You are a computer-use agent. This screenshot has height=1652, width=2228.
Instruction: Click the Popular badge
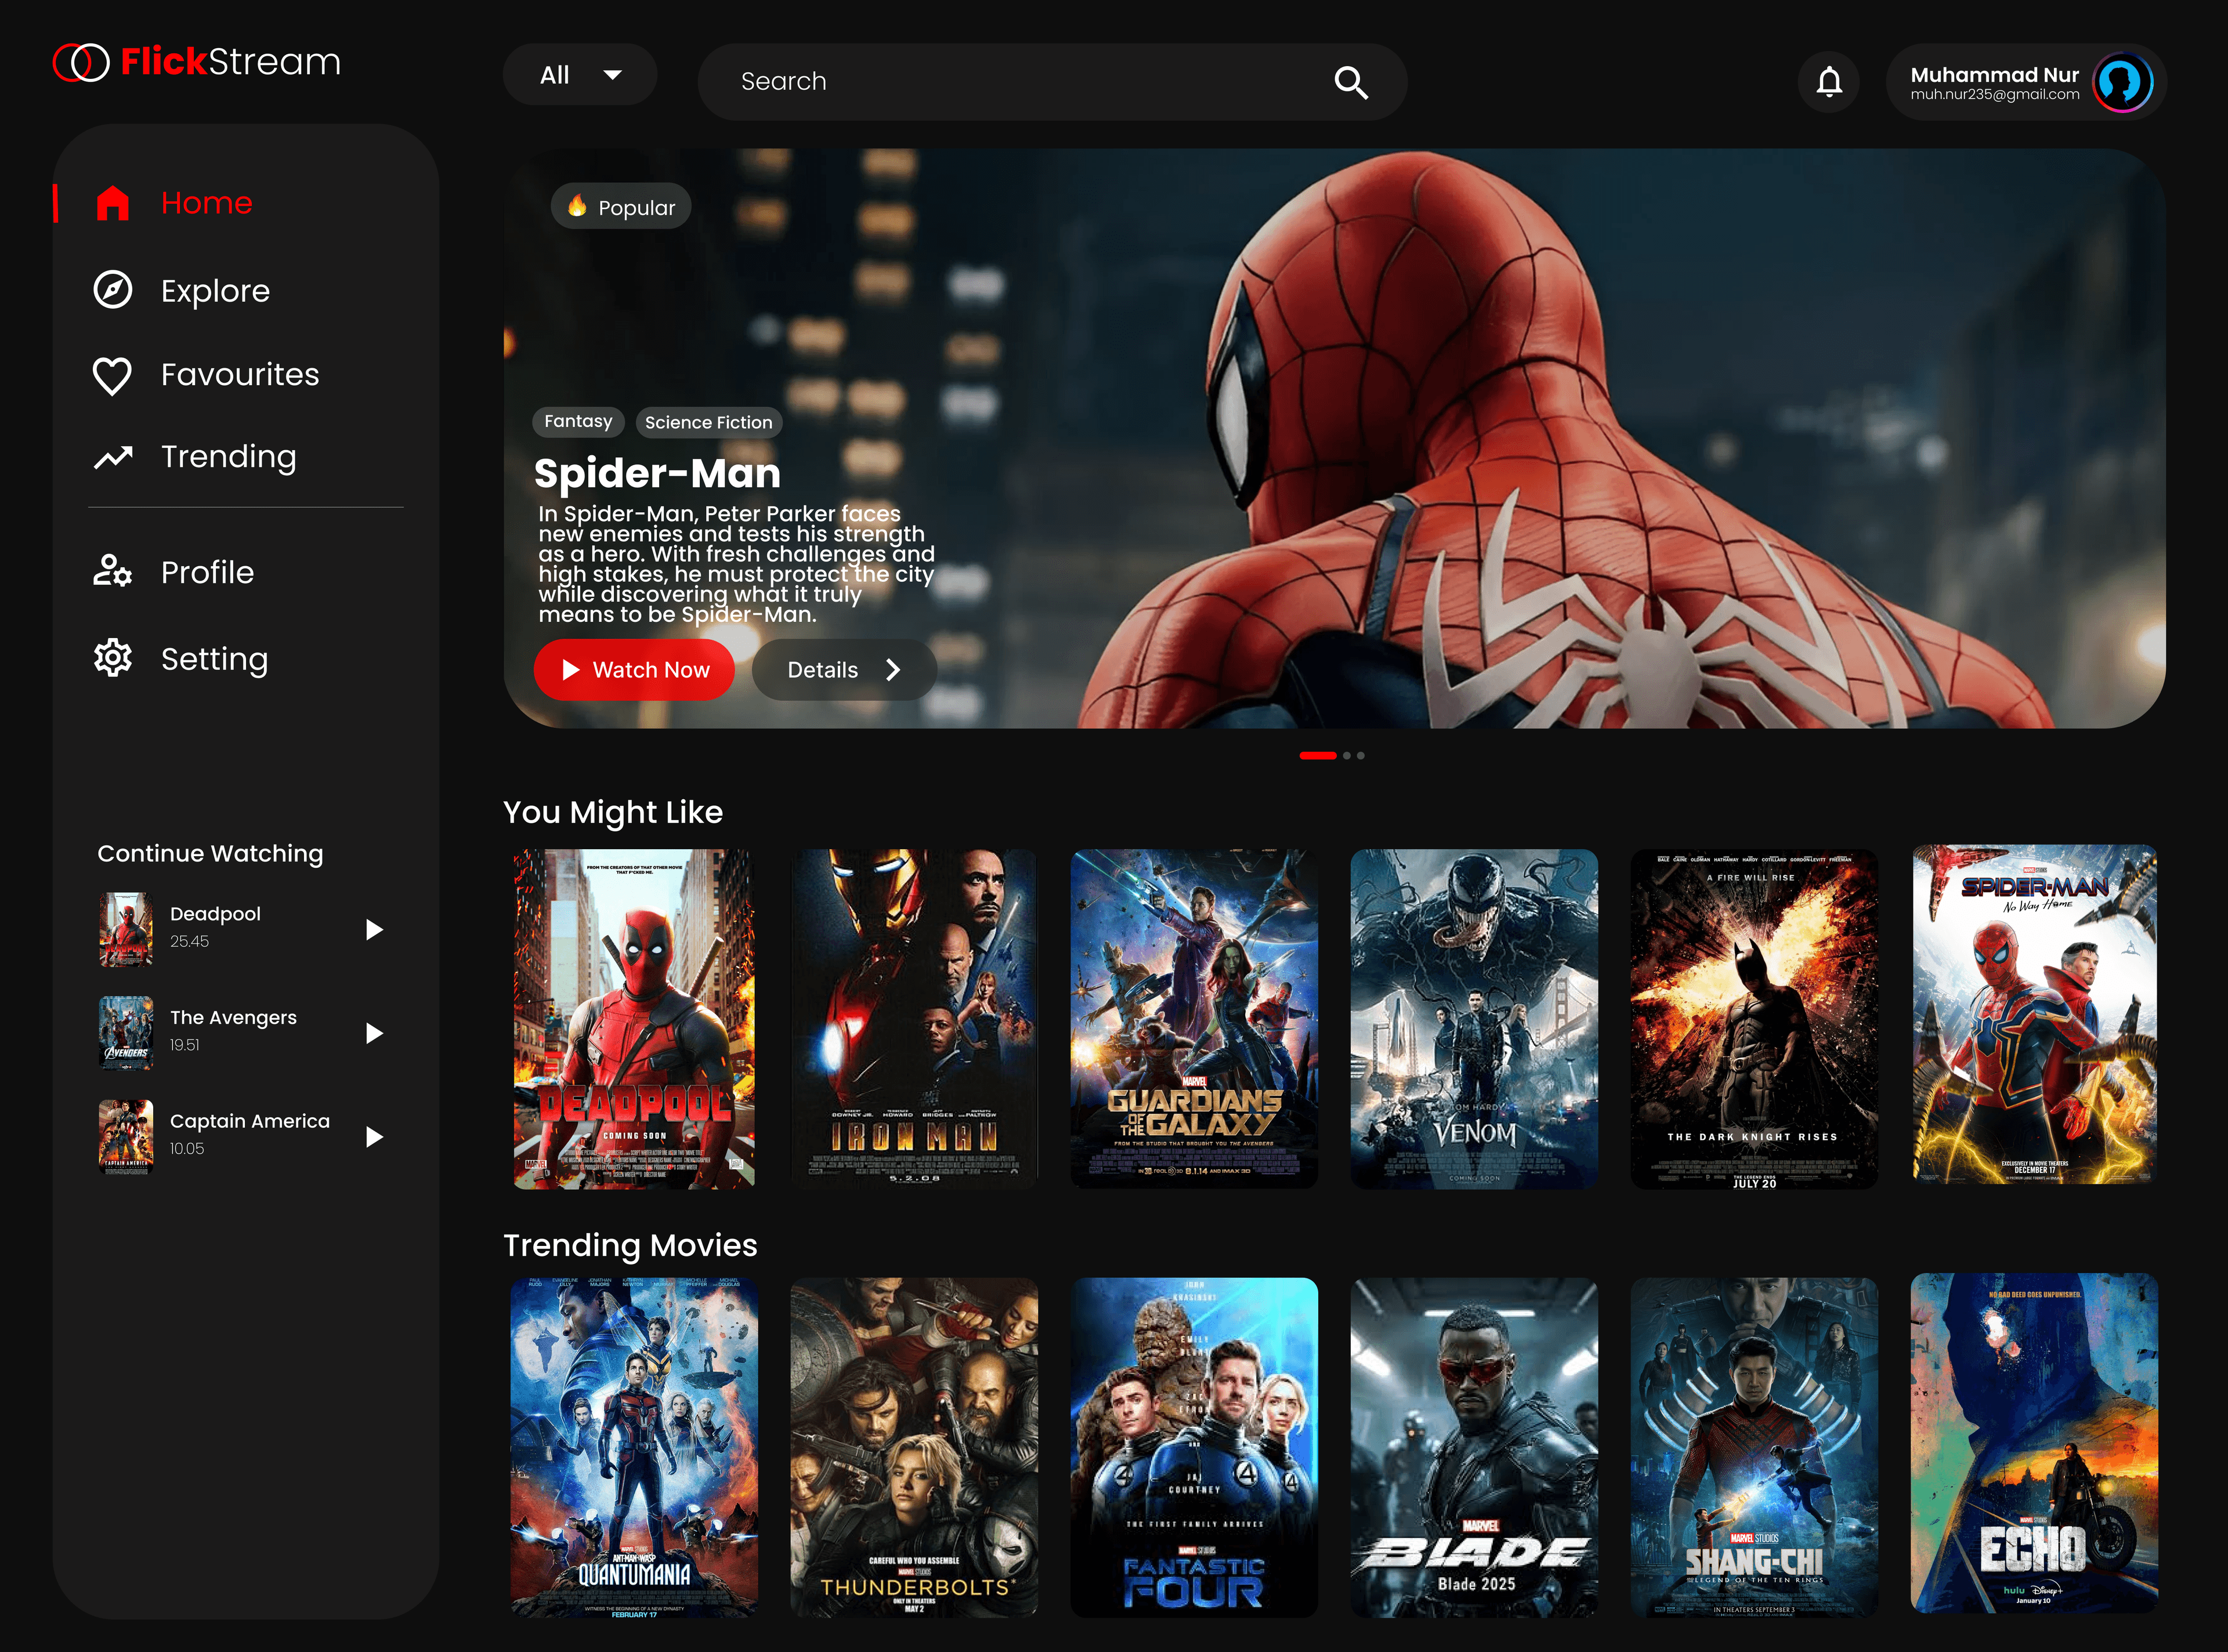621,207
